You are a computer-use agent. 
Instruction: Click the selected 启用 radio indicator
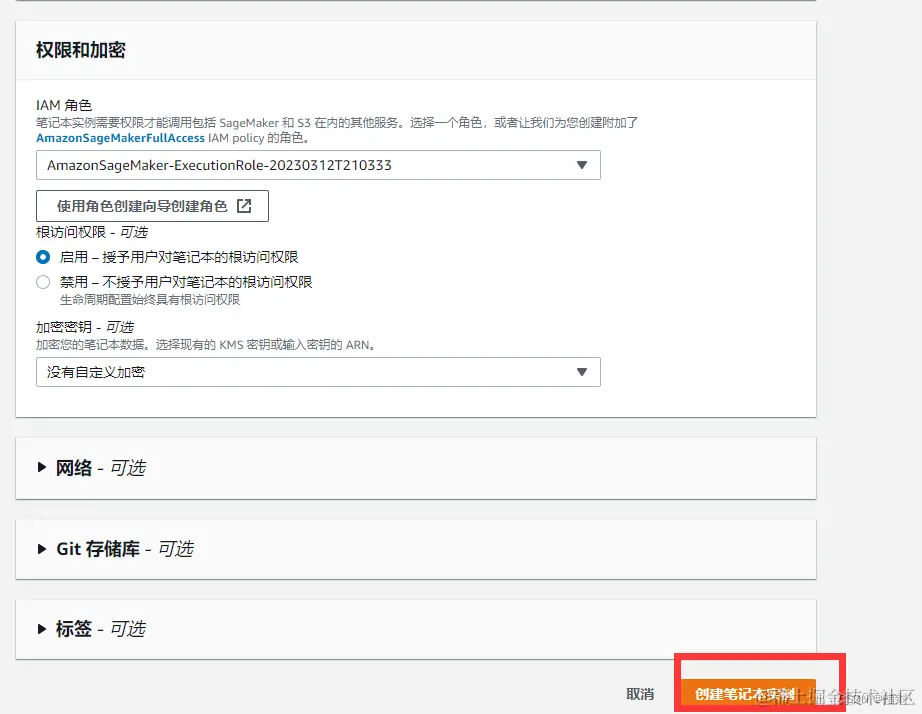(41, 256)
